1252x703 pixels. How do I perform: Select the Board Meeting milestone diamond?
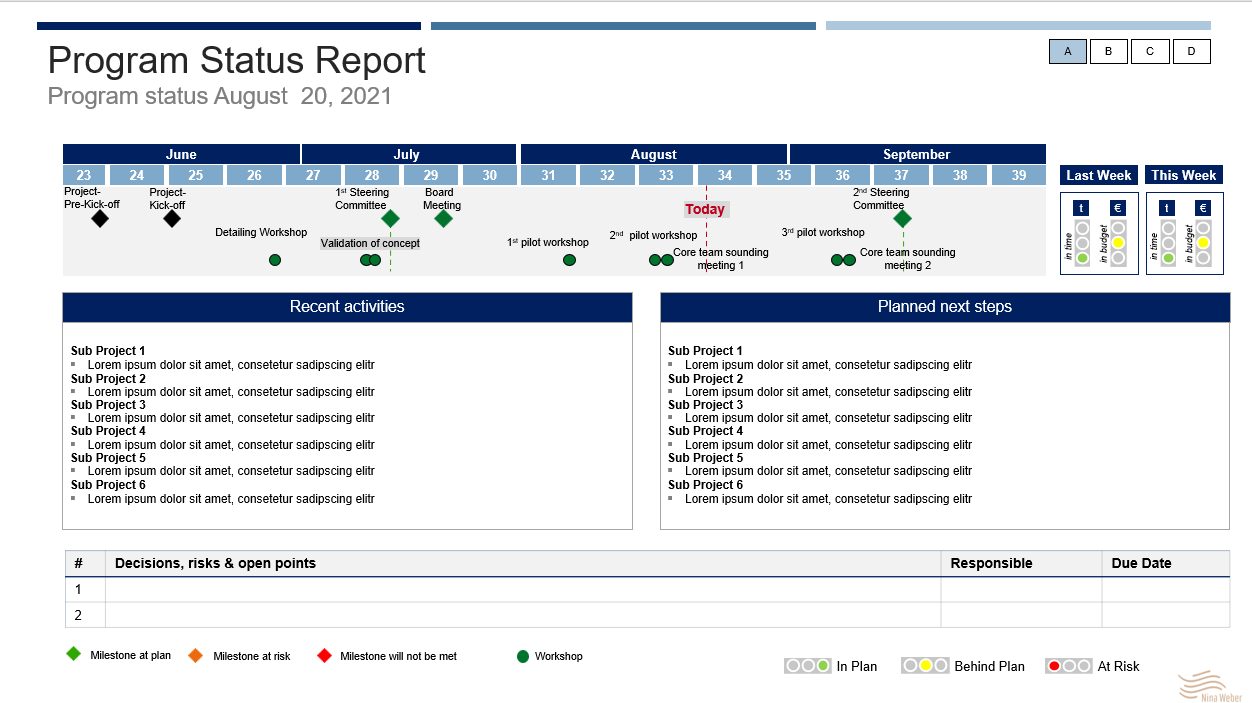coord(443,218)
